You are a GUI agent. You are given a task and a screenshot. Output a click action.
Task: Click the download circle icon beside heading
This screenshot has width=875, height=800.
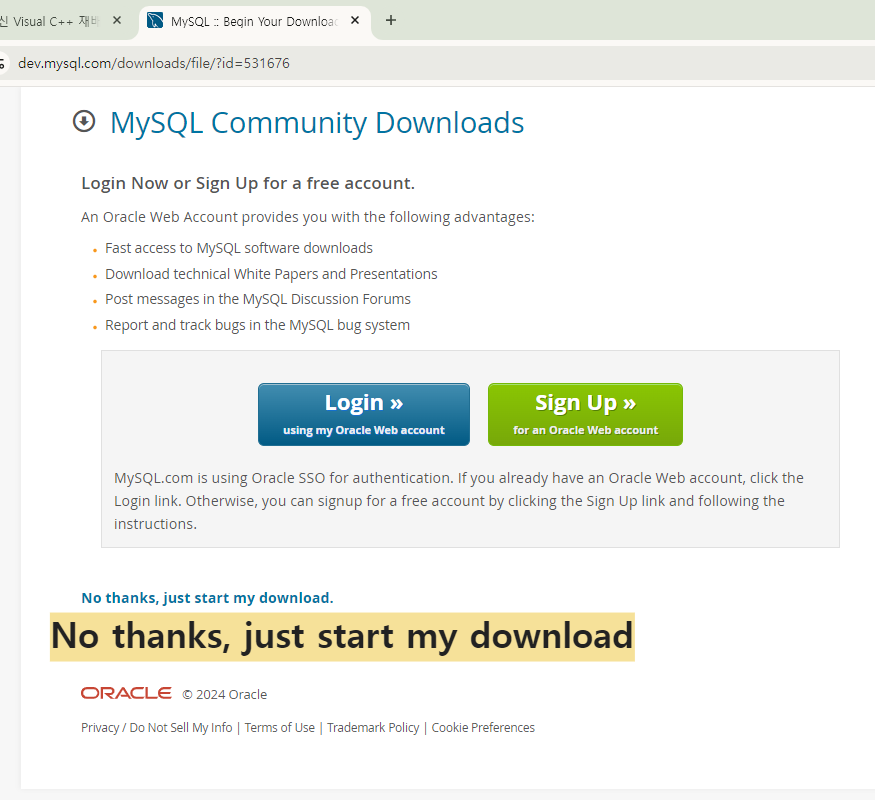(84, 121)
